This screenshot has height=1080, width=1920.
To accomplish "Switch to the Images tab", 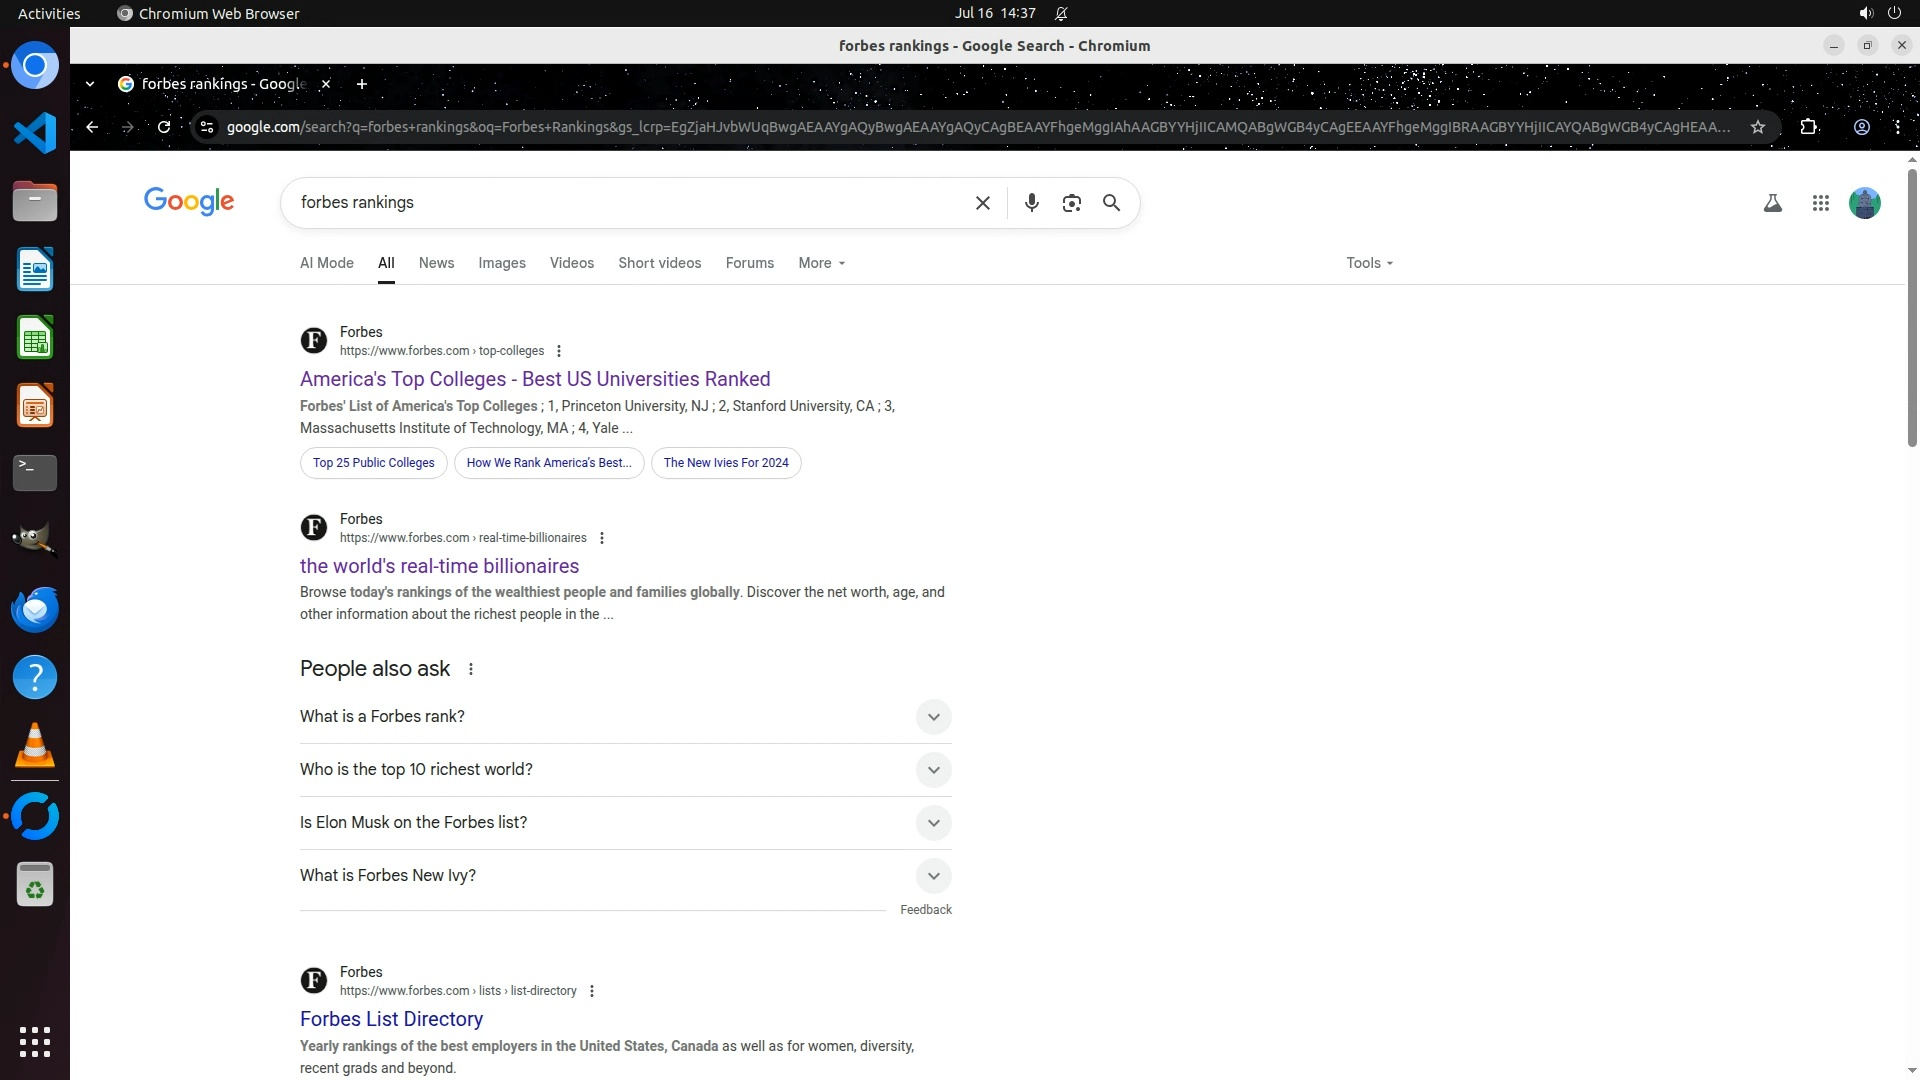I will [501, 263].
